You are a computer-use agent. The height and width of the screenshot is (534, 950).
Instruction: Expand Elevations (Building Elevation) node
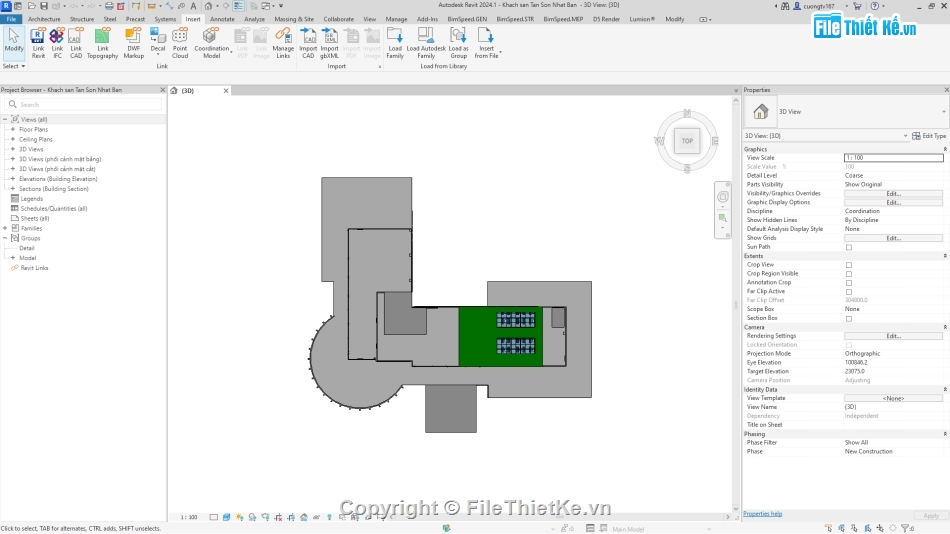(x=13, y=179)
